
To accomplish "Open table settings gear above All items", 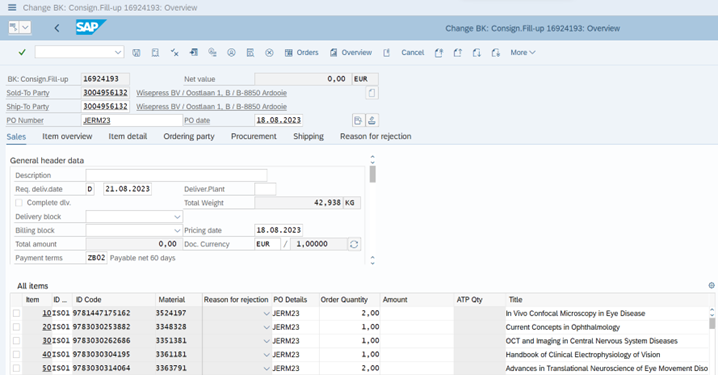I will pos(711,285).
